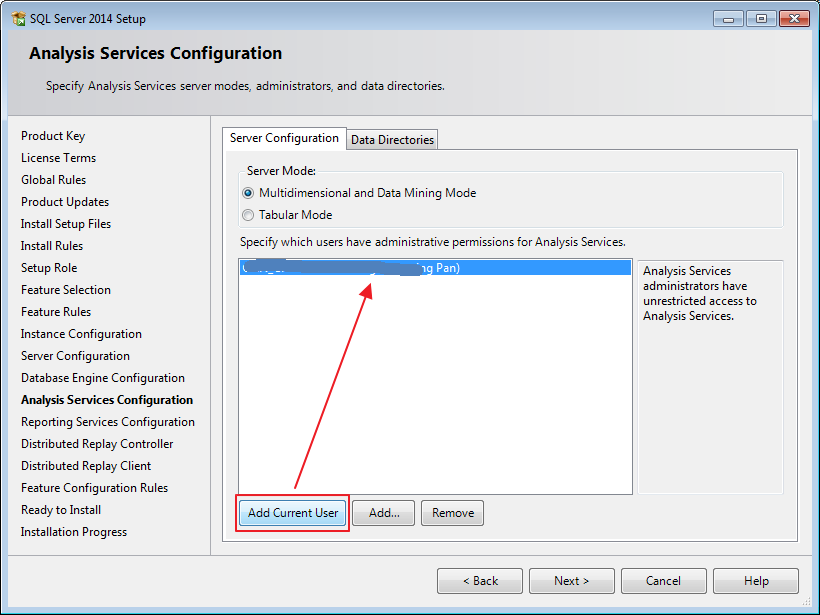The height and width of the screenshot is (615, 820).
Task: Click the SQL Server Setup title bar icon
Action: coord(18,19)
